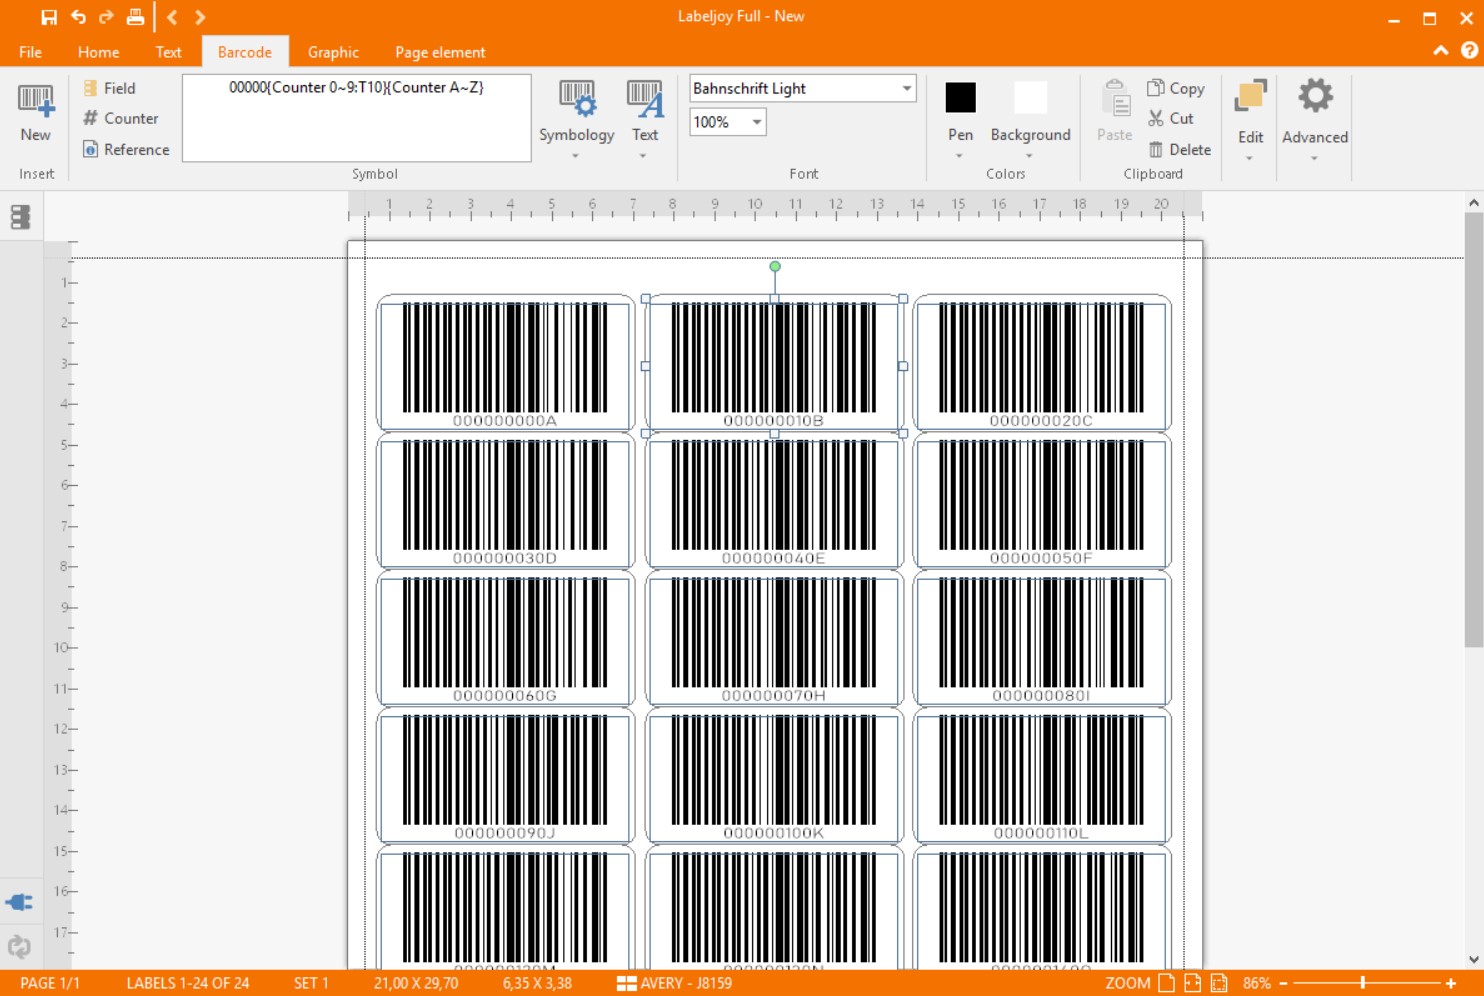Delete the selected element
This screenshot has height=996, width=1484.
coord(1179,149)
